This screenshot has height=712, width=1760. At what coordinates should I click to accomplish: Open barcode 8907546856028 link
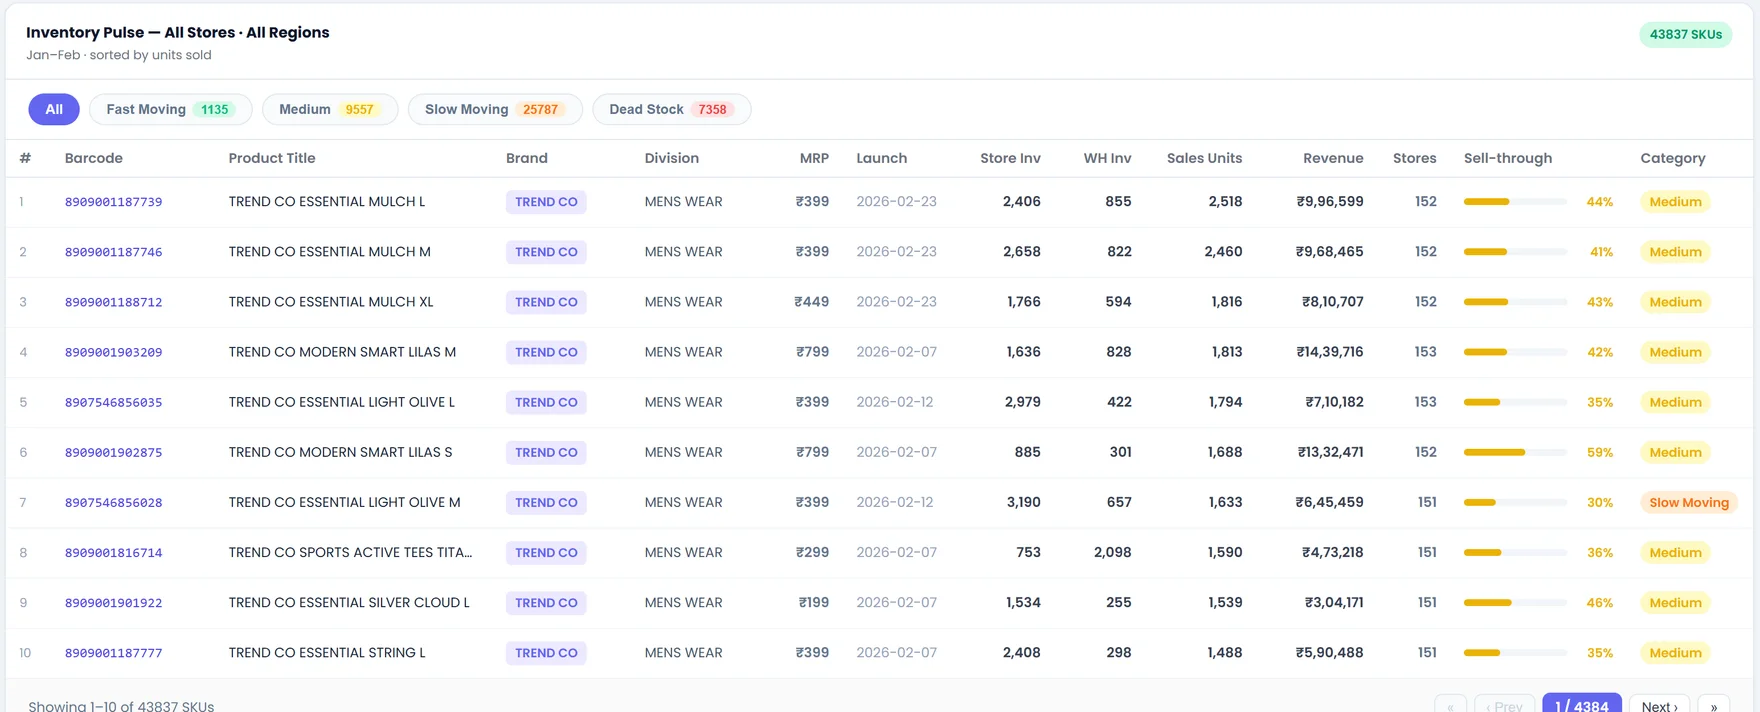click(x=113, y=502)
